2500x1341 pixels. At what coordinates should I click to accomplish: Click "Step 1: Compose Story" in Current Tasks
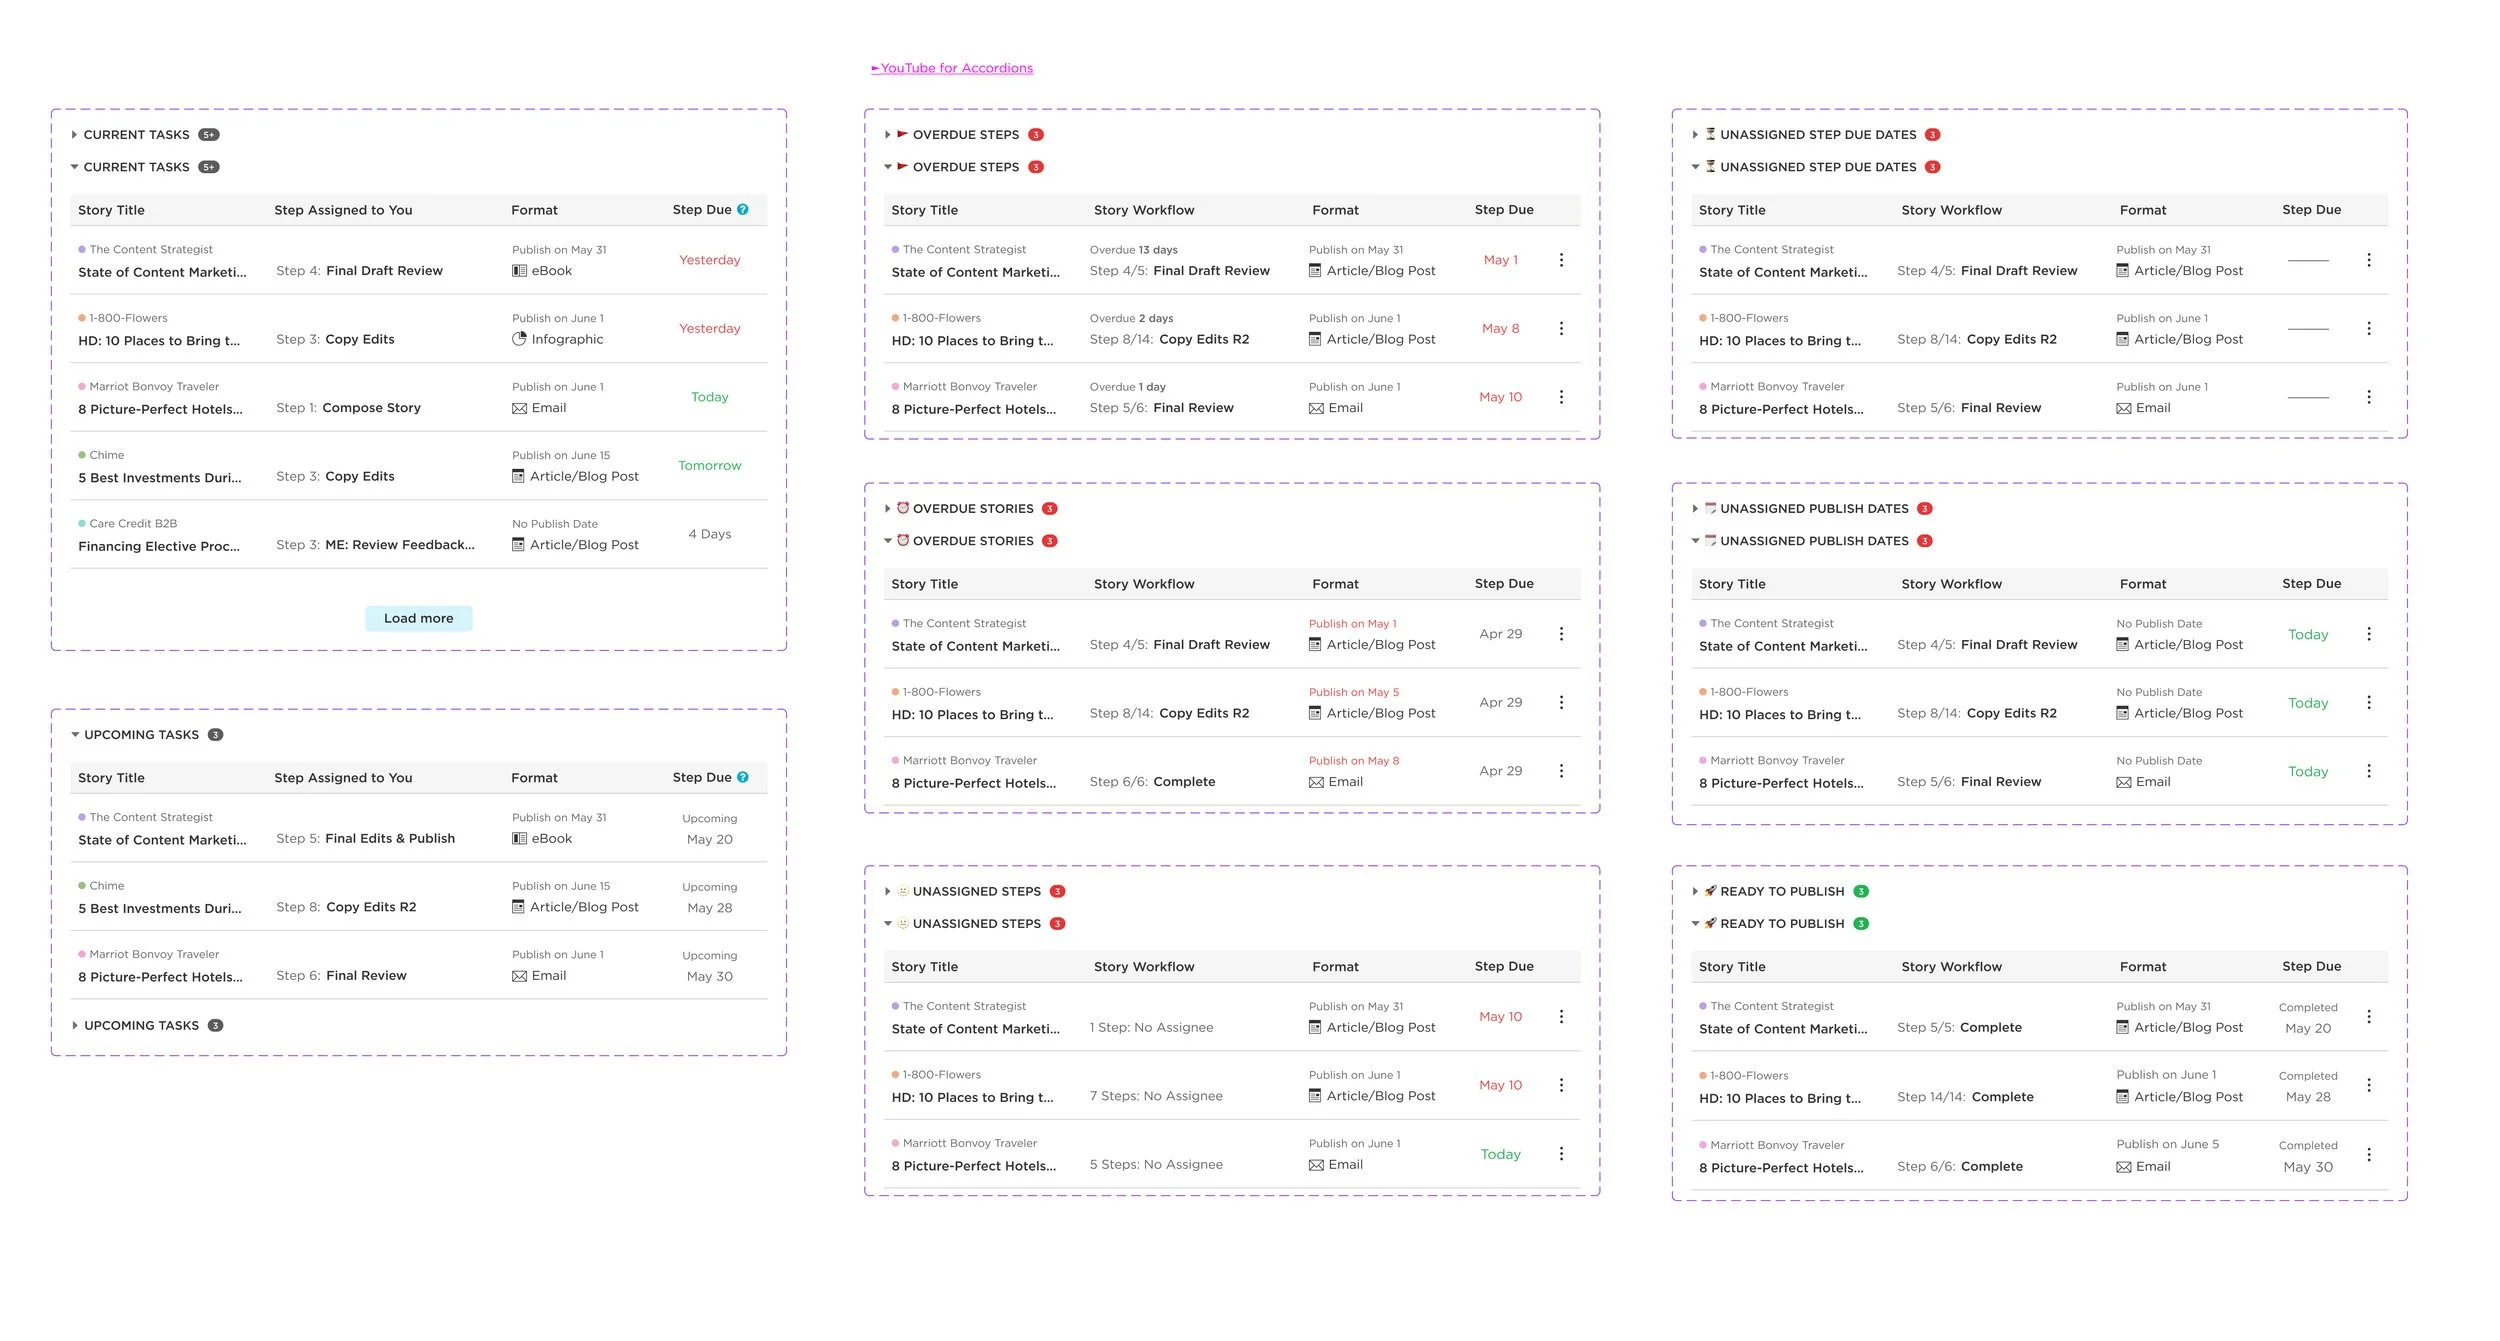coord(348,408)
